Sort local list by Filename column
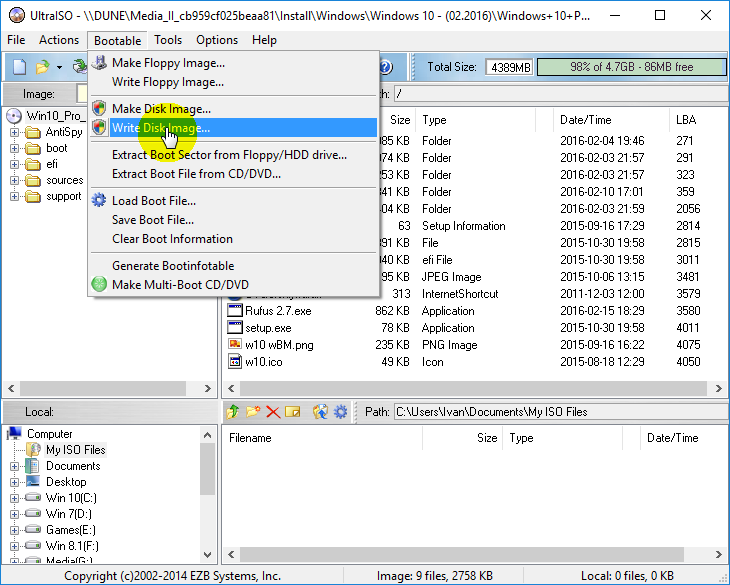Screen dimensions: 730x585 [322, 438]
